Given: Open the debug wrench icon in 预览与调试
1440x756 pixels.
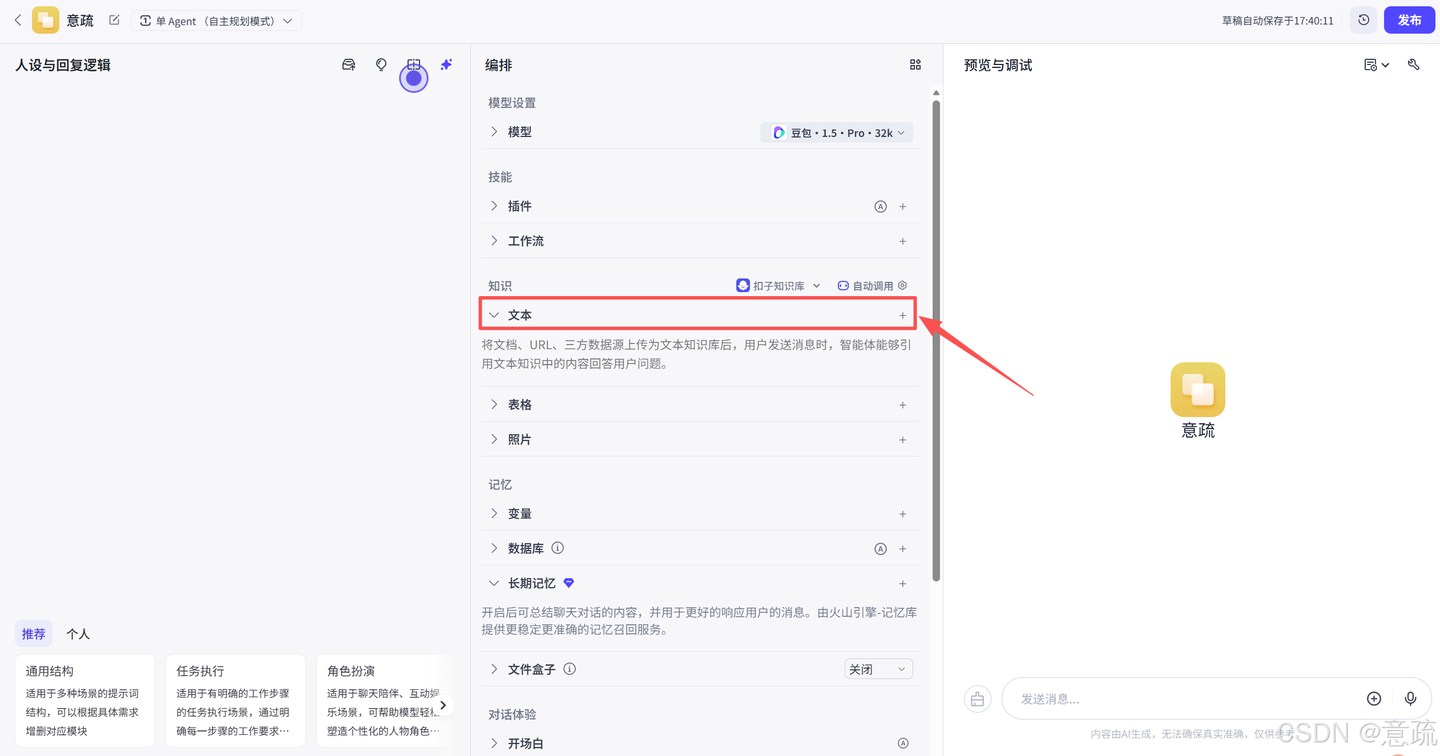Looking at the screenshot, I should [1413, 65].
